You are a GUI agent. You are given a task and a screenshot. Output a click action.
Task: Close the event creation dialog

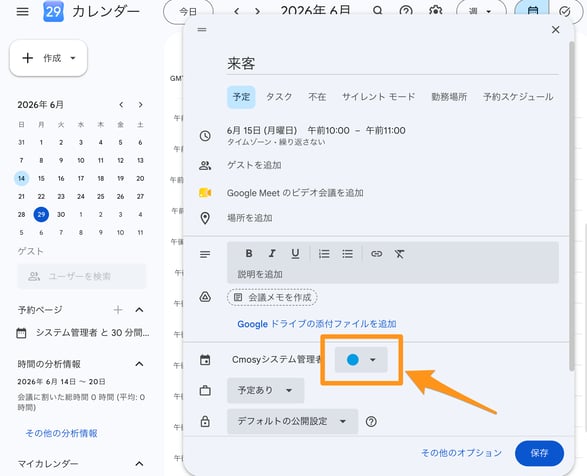pyautogui.click(x=556, y=30)
